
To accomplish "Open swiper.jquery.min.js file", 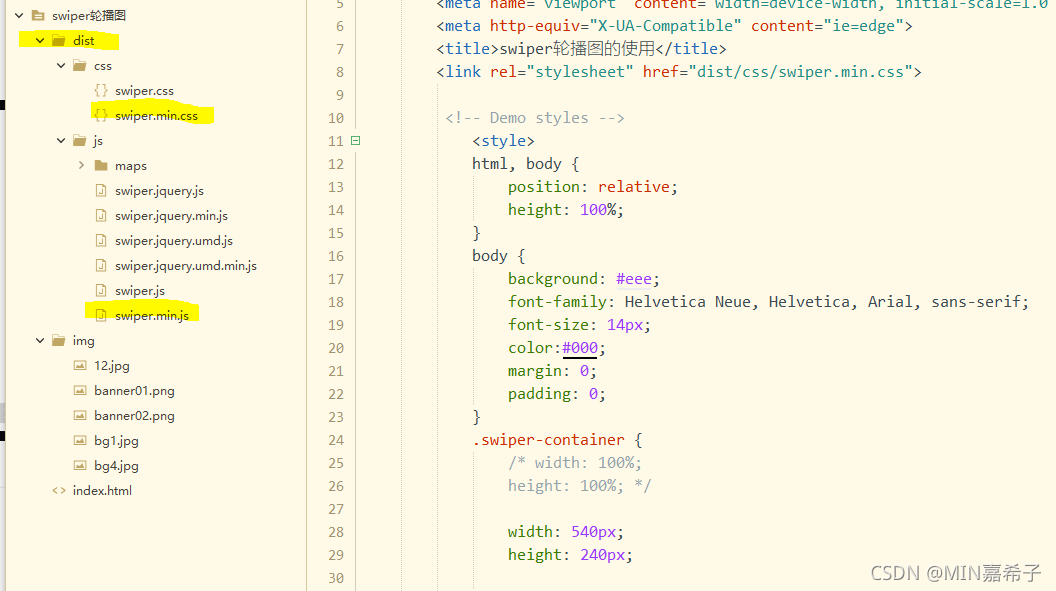I will pos(171,215).
